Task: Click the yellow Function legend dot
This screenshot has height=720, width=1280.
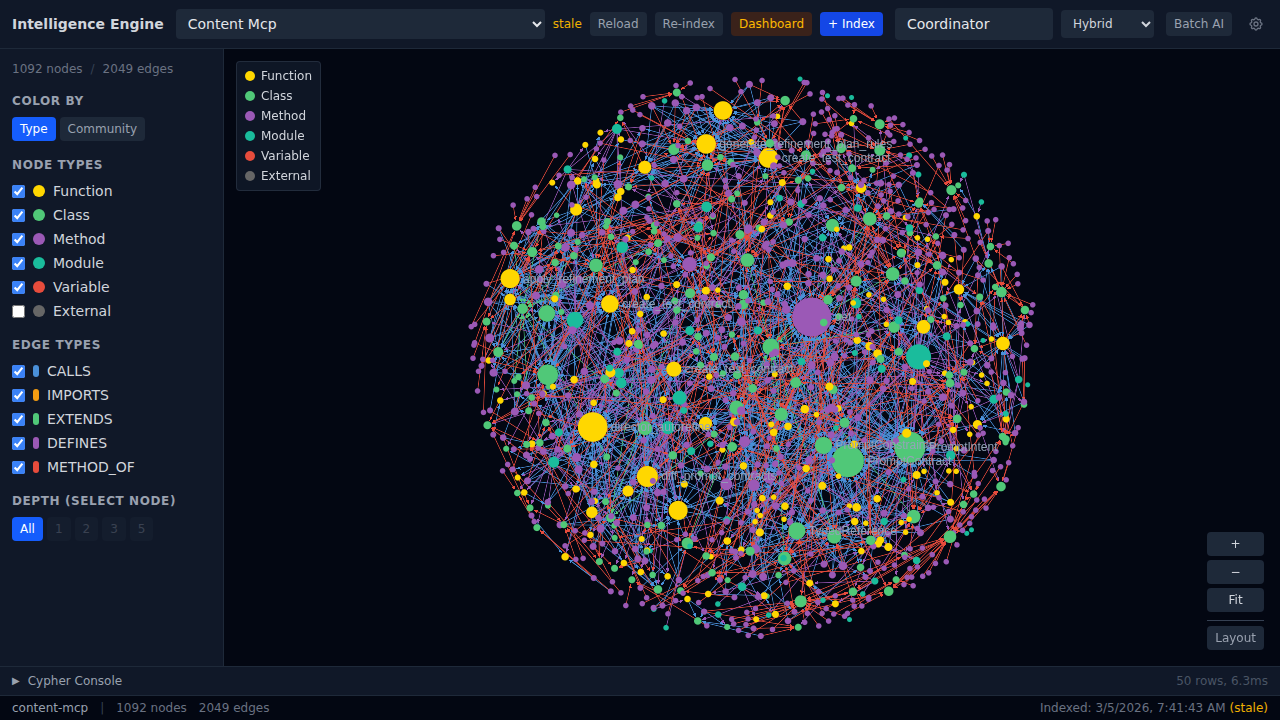Action: (250, 76)
